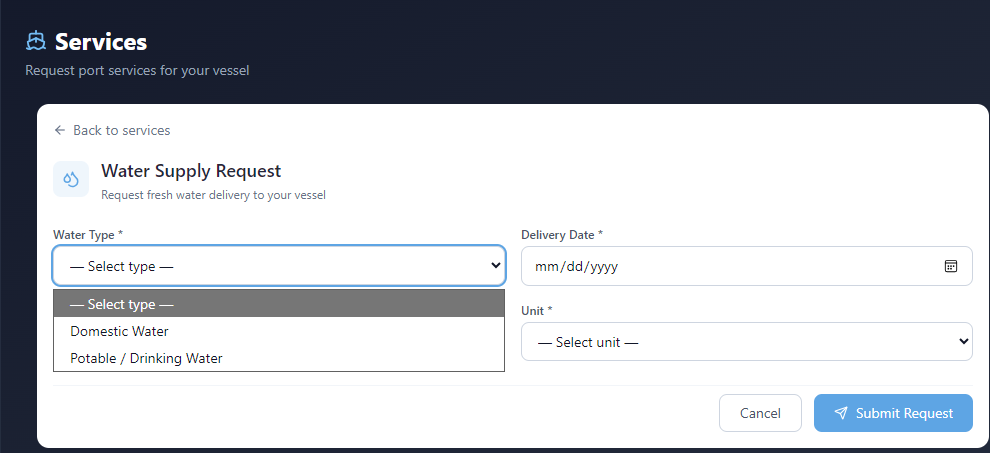This screenshot has height=453, width=990.
Task: Focus the Delivery Date field
Action: 747,266
